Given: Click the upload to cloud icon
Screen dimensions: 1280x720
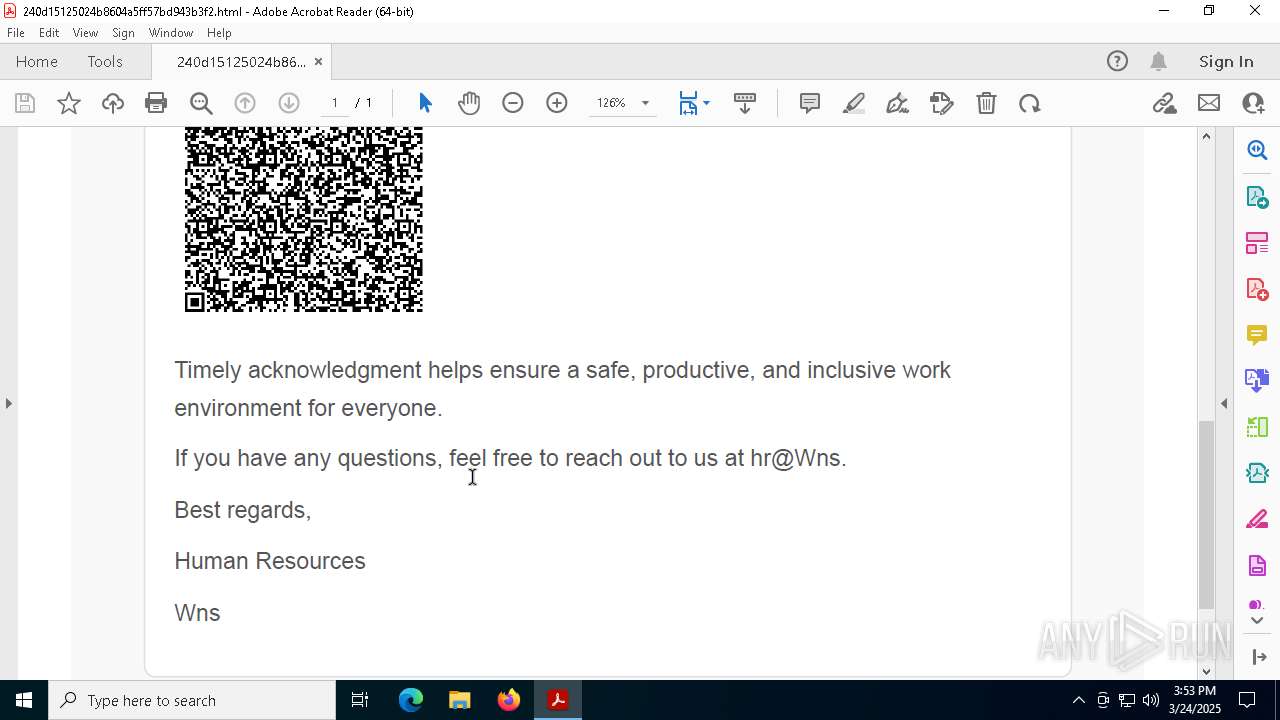Looking at the screenshot, I should [113, 103].
